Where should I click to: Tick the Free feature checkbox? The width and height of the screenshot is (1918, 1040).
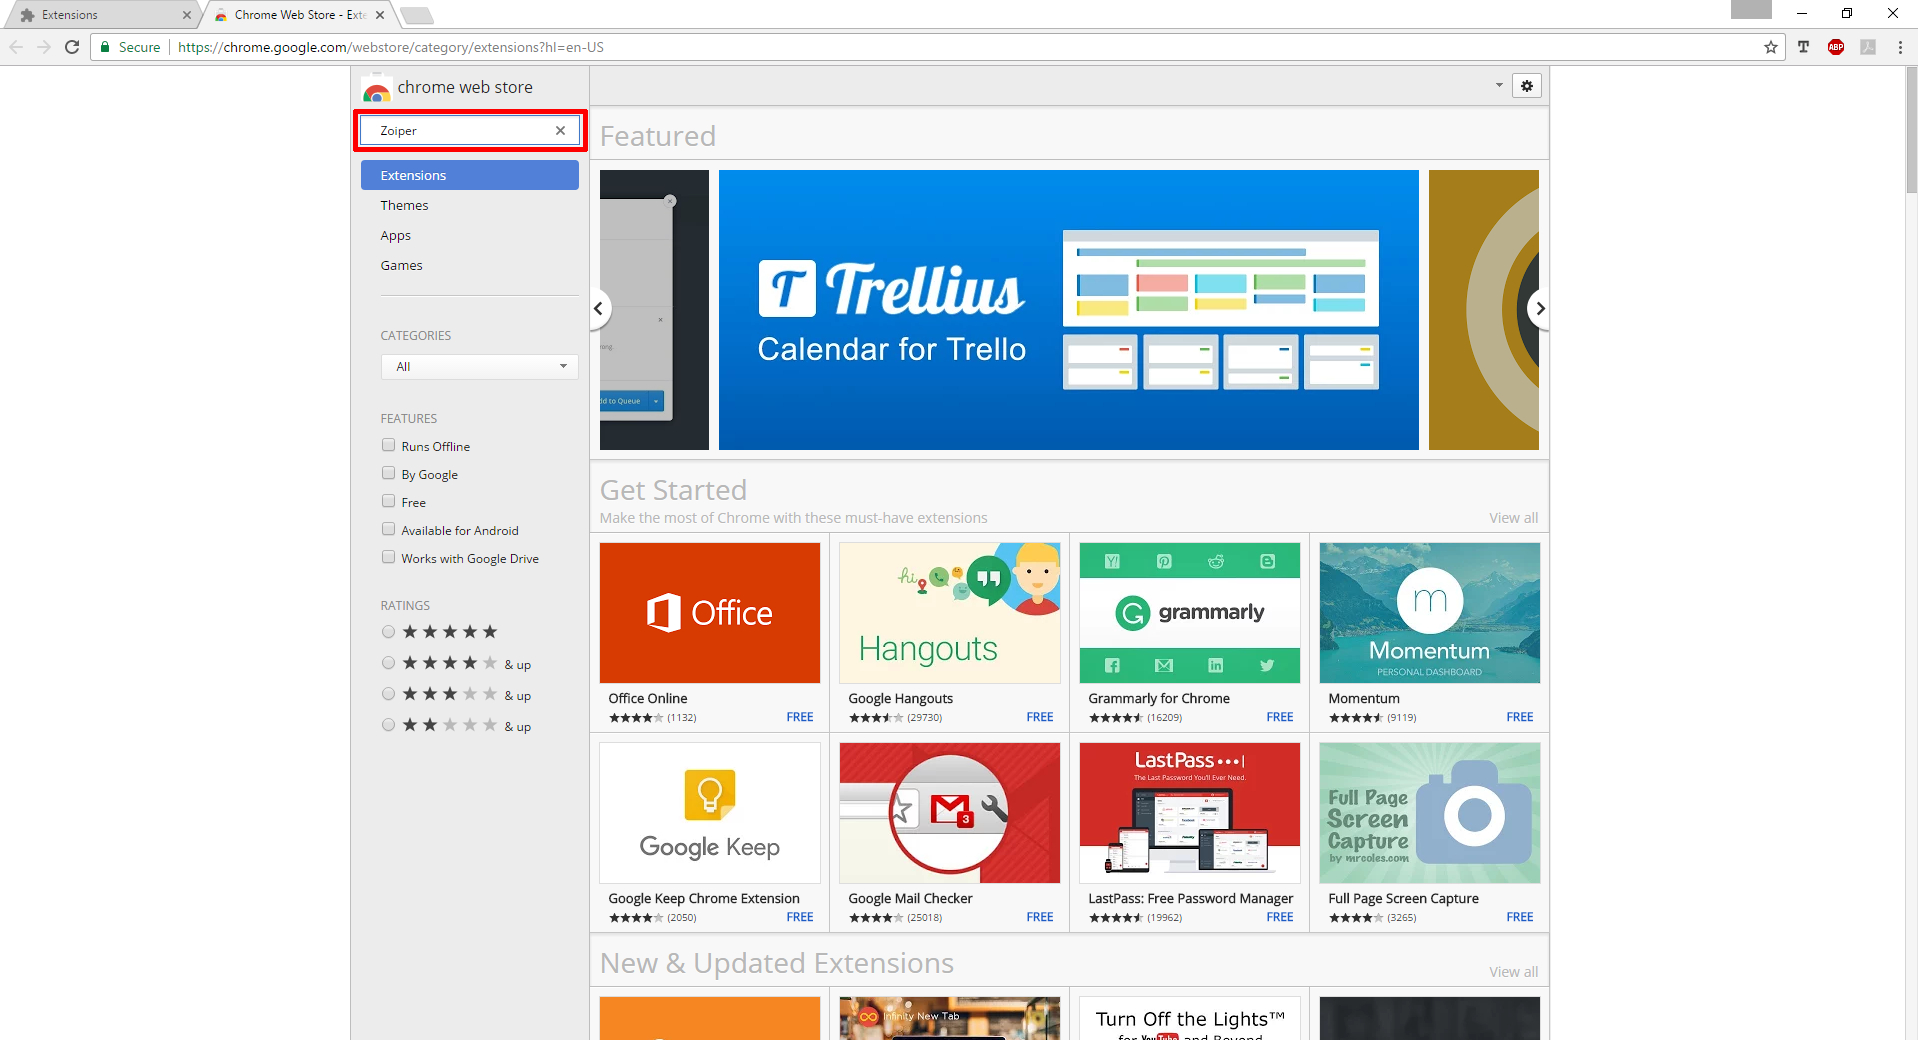(388, 502)
